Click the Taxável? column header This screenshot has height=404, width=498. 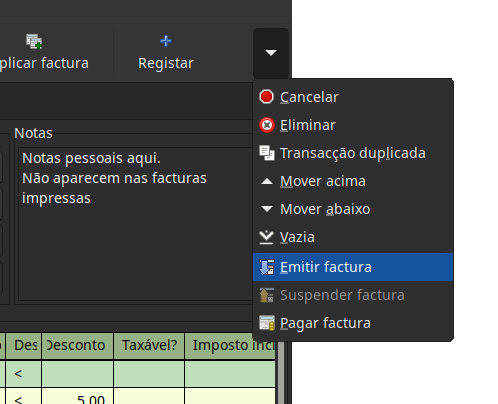point(149,346)
